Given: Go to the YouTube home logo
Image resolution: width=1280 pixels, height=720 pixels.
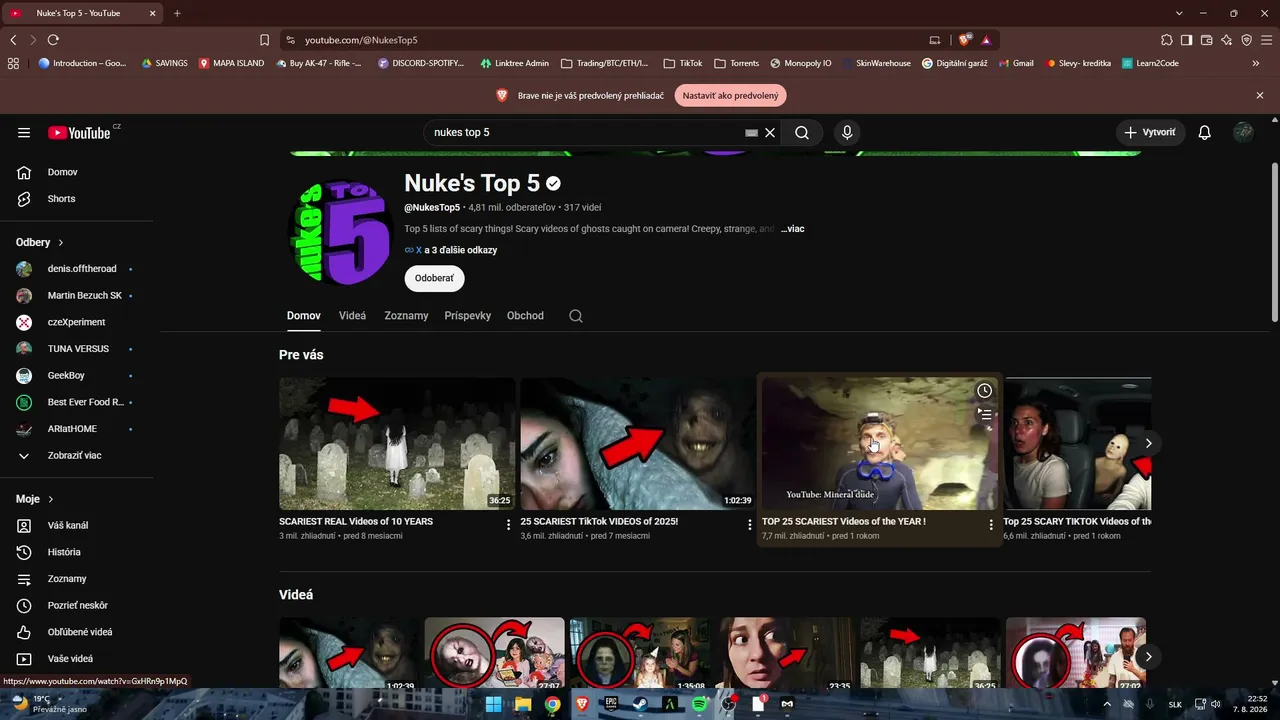Looking at the screenshot, I should coord(80,132).
